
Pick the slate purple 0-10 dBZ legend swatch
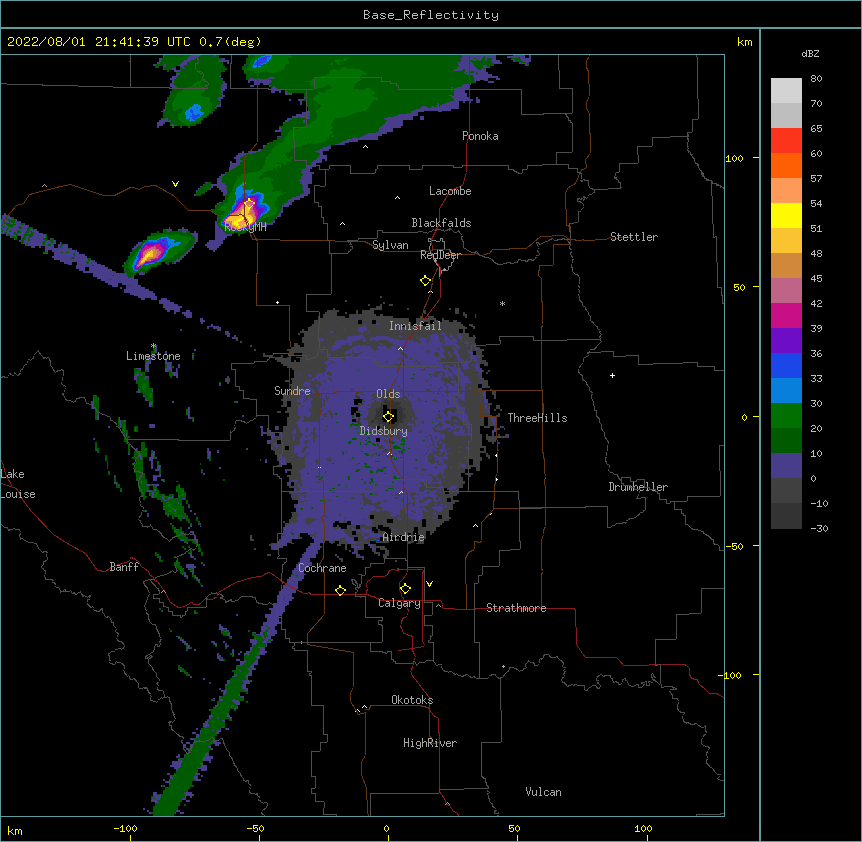786,466
